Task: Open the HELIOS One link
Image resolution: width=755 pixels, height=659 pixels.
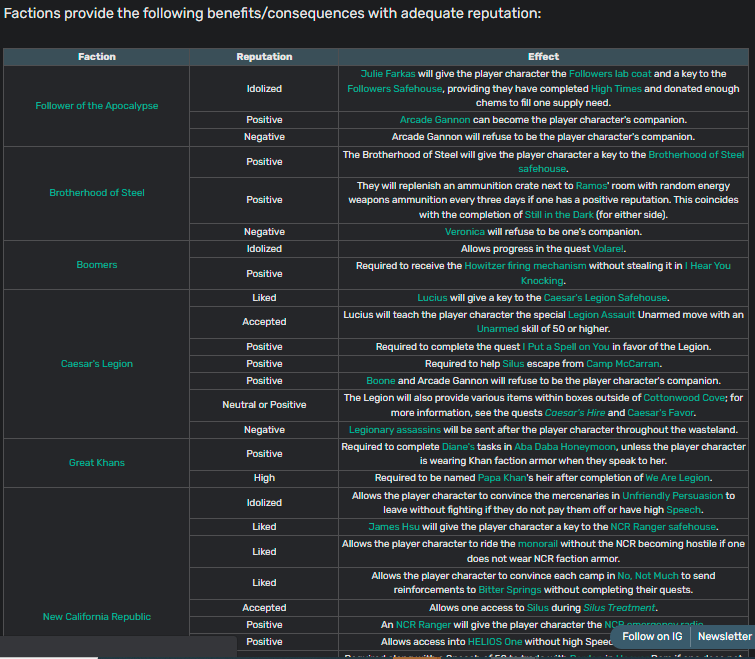Action: tap(495, 642)
